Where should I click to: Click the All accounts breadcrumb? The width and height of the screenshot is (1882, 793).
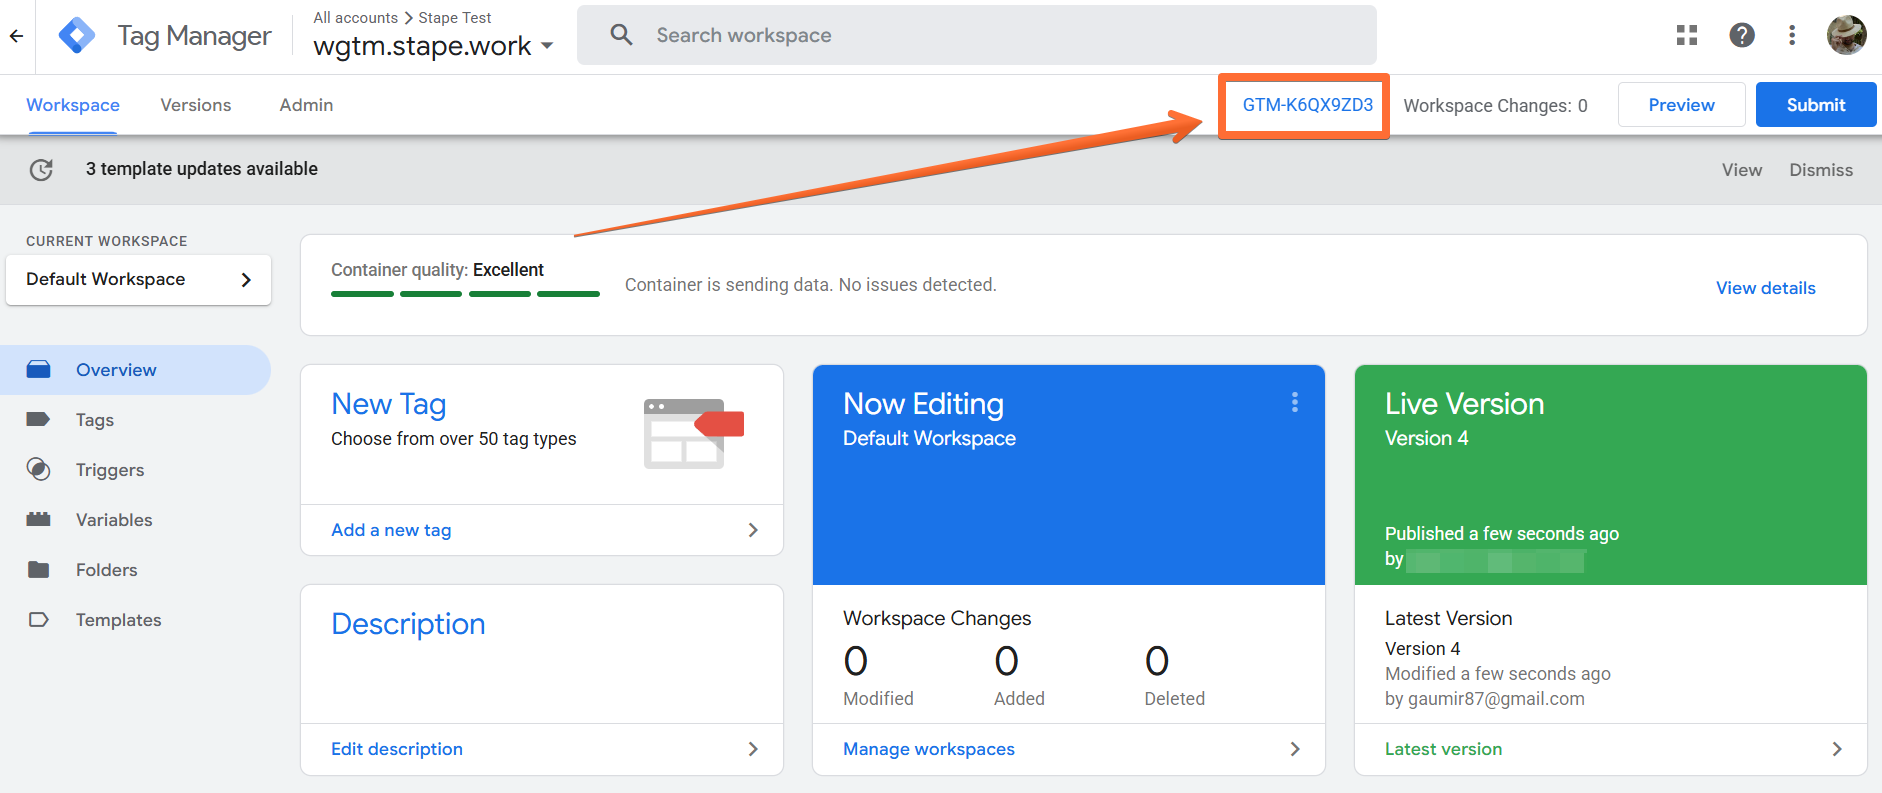pos(355,18)
